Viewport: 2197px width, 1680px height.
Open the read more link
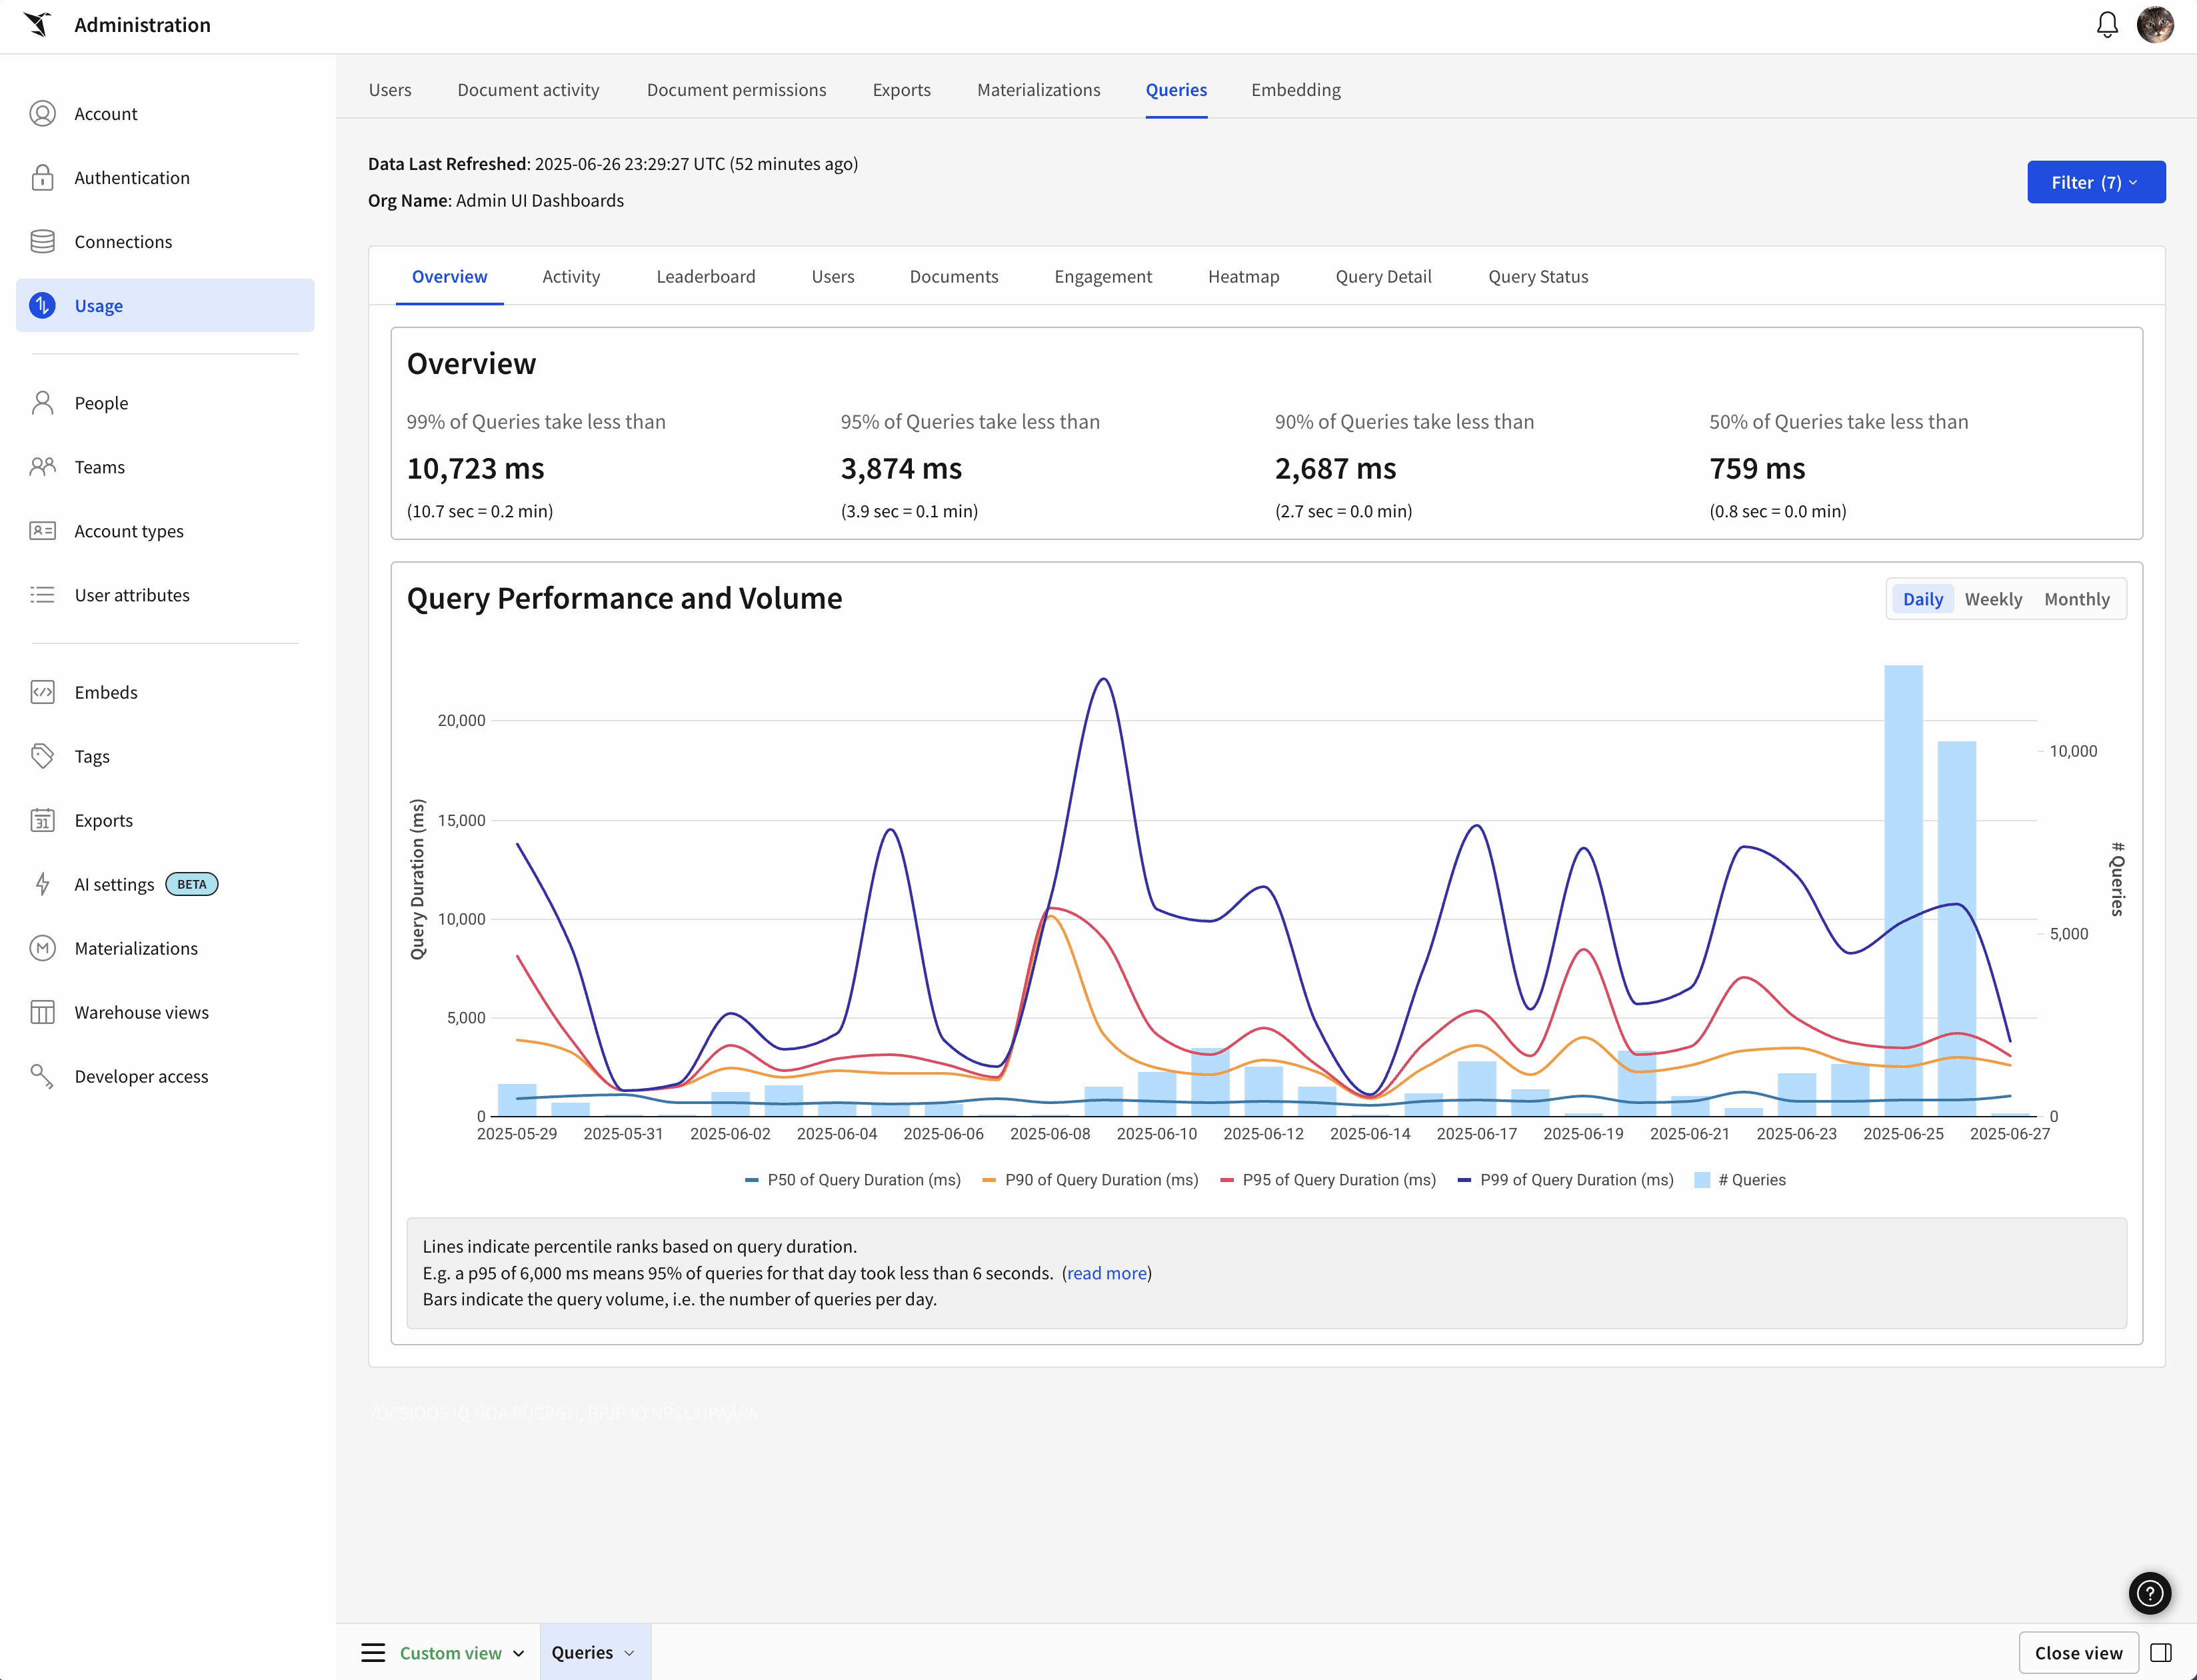[x=1106, y=1273]
